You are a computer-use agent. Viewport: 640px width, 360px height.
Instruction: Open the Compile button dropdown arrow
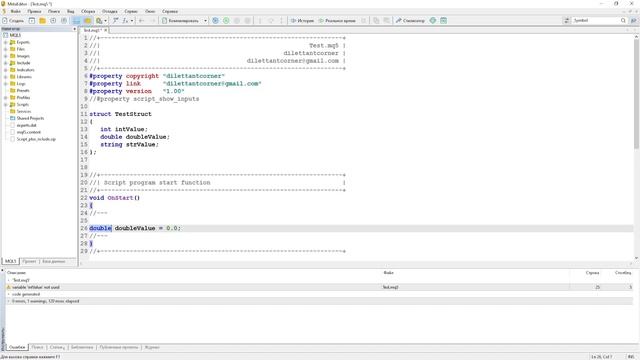pyautogui.click(x=205, y=20)
